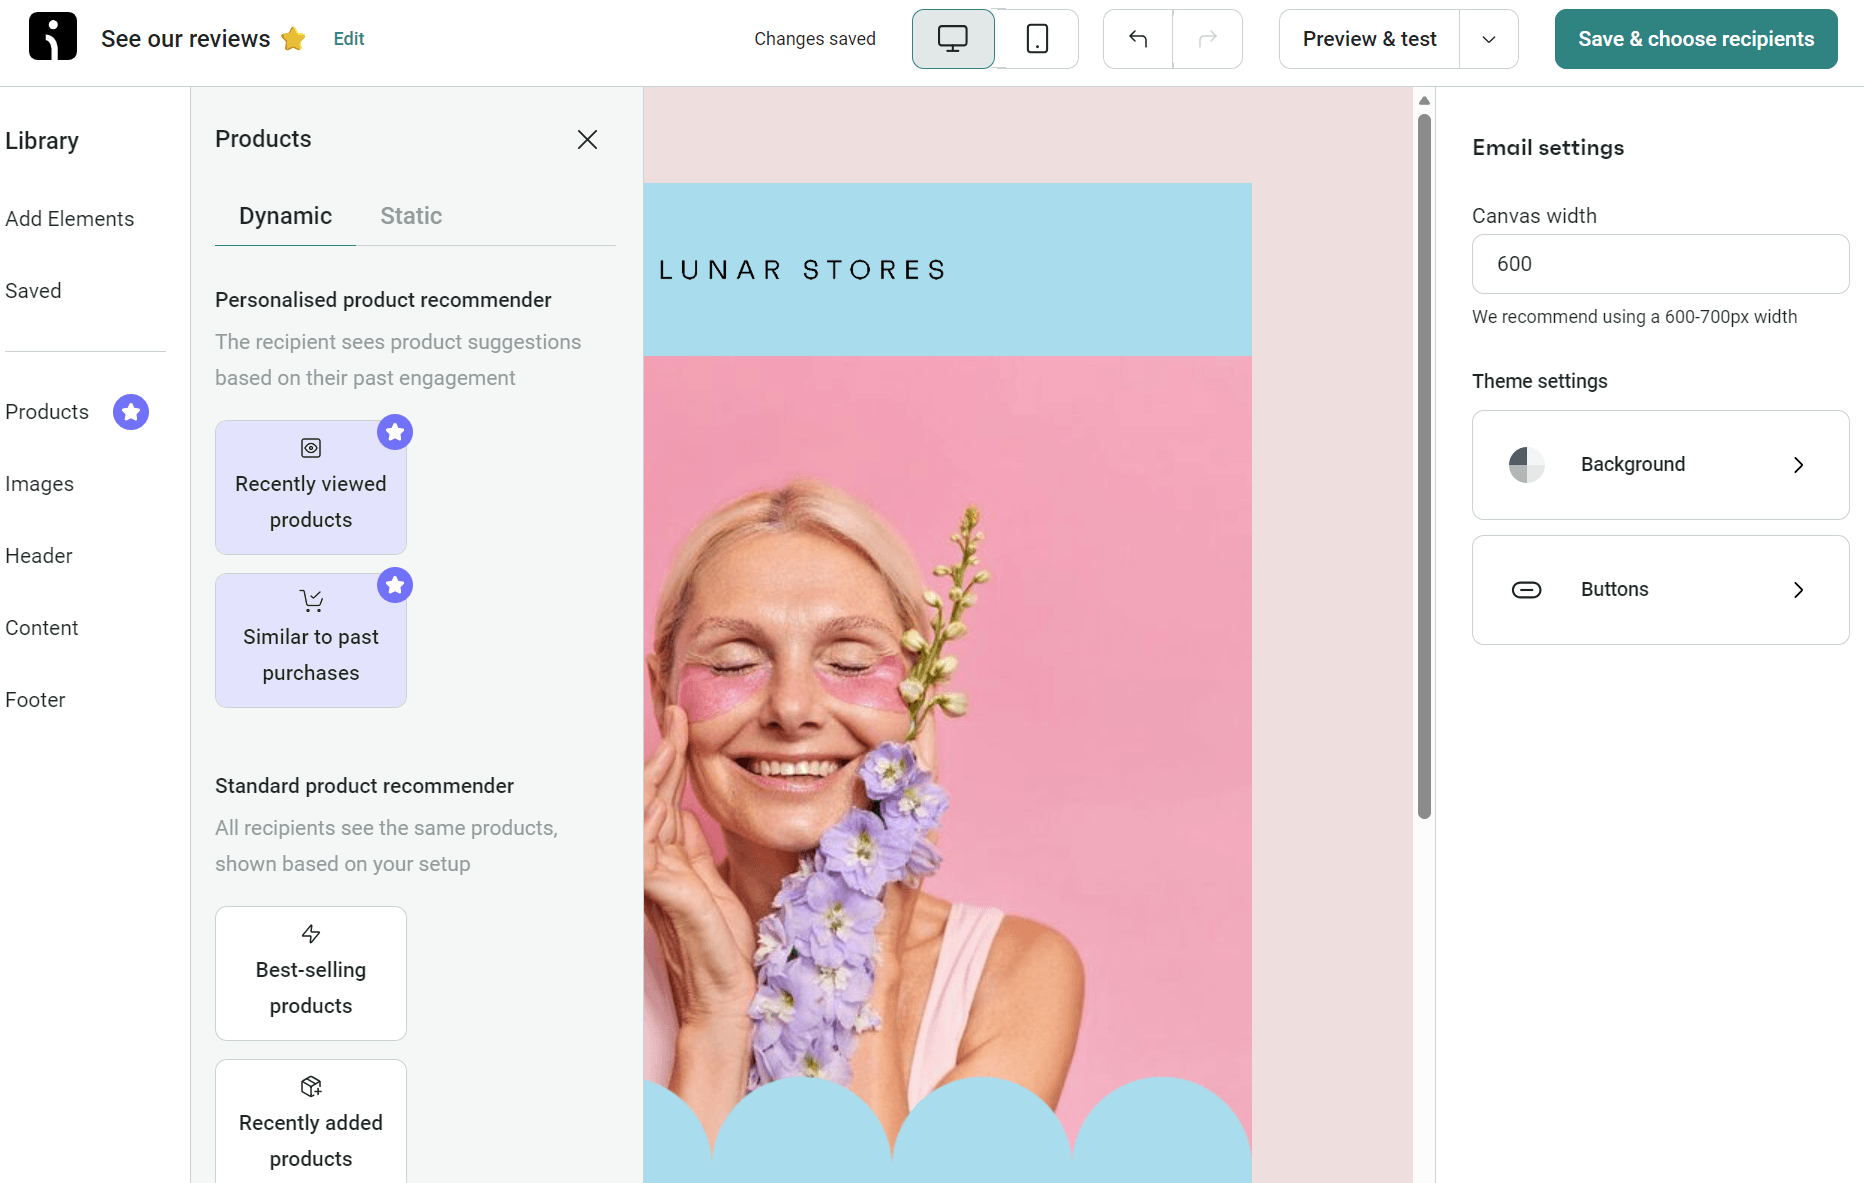This screenshot has height=1183, width=1864.
Task: Click the Library heading
Action: (42, 141)
